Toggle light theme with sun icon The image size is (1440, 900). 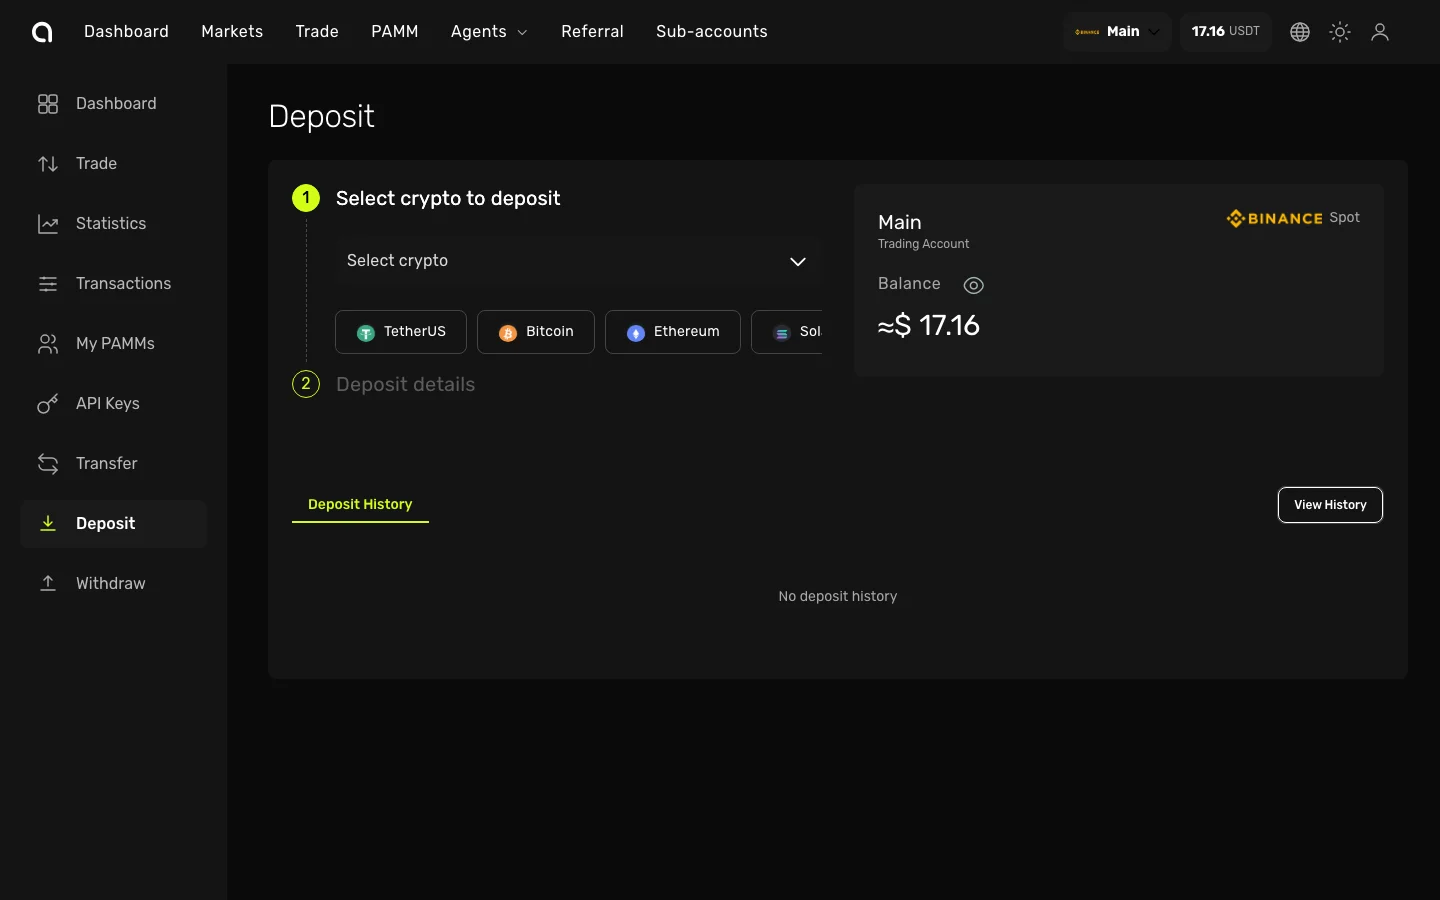[1340, 32]
